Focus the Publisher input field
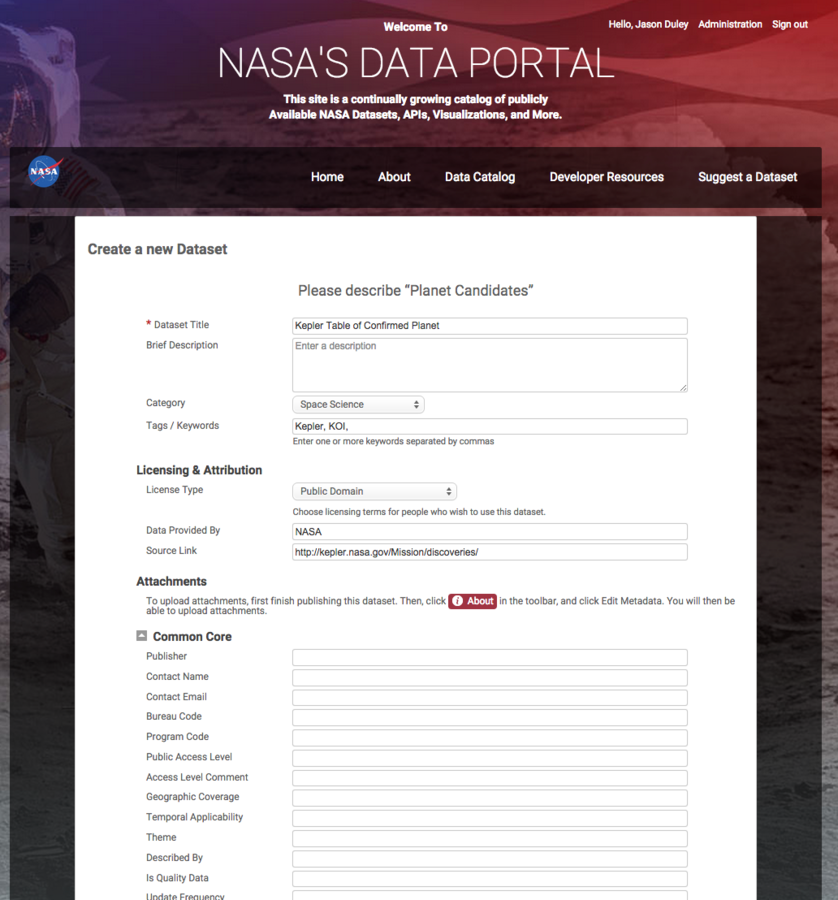This screenshot has height=900, width=838. pos(490,658)
